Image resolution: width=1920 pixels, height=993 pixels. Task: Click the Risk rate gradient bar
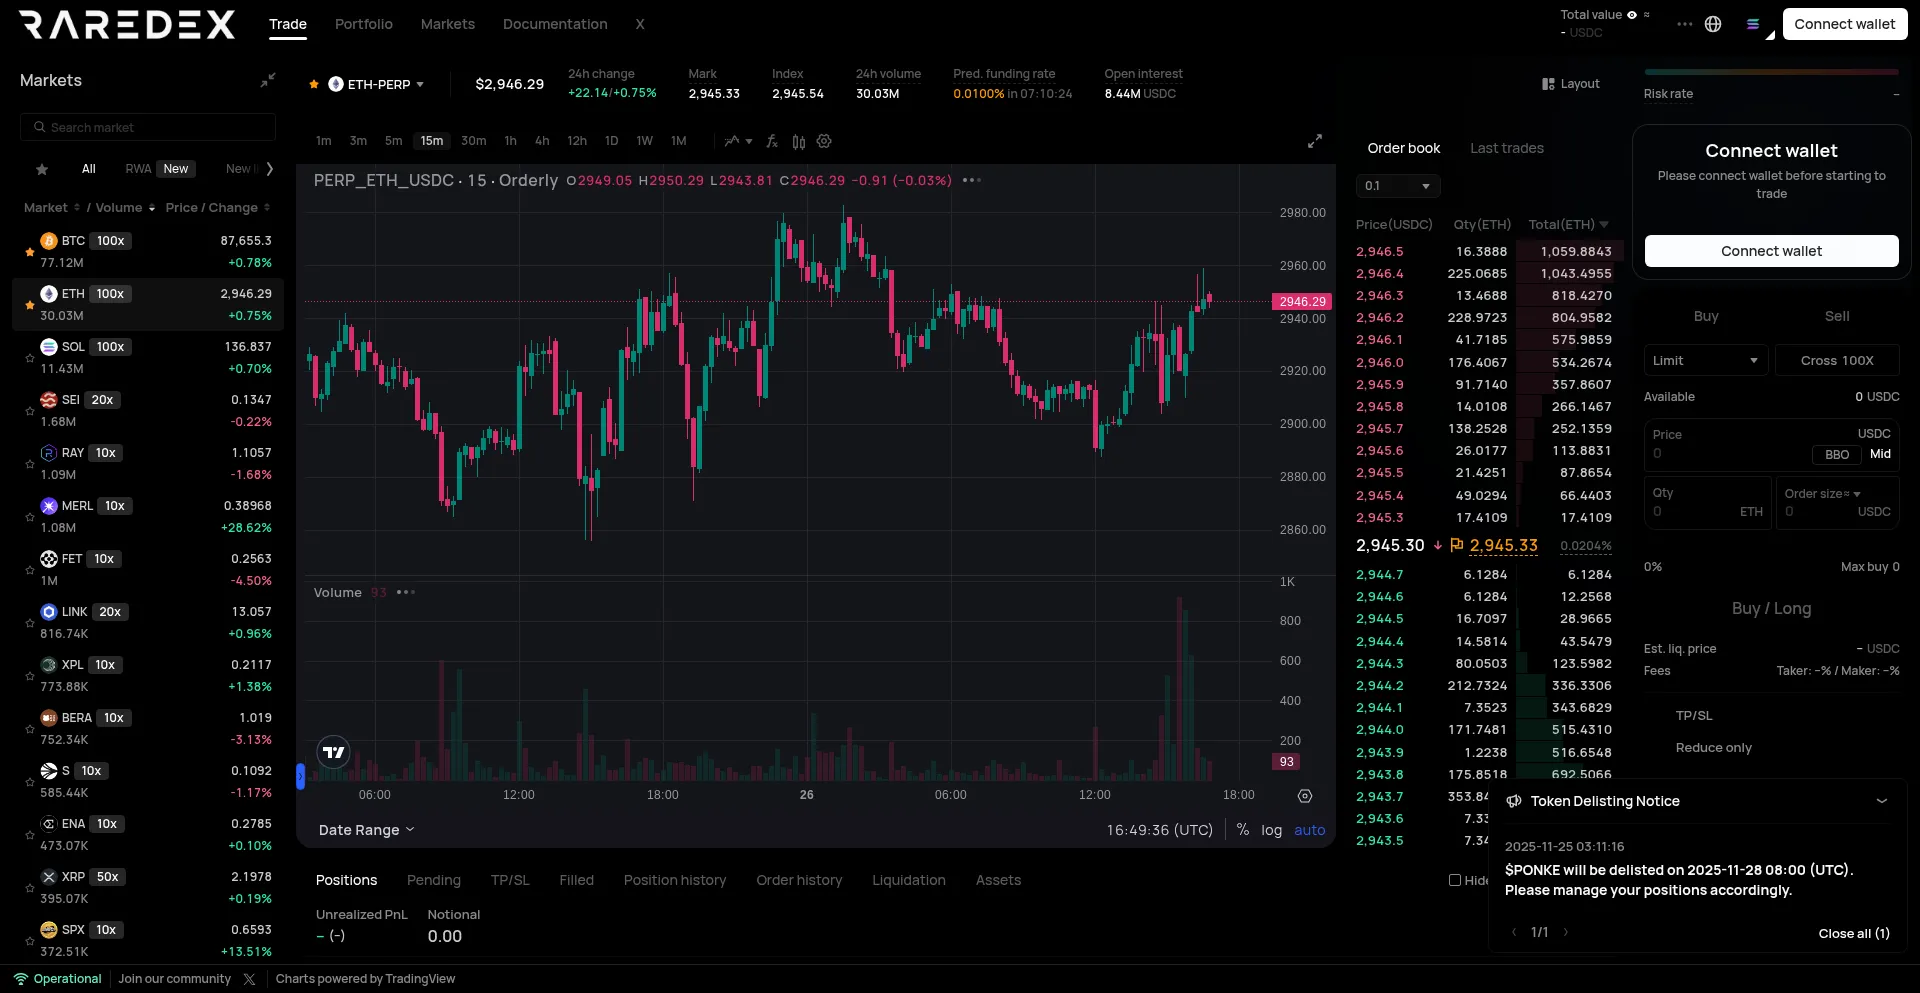1770,72
